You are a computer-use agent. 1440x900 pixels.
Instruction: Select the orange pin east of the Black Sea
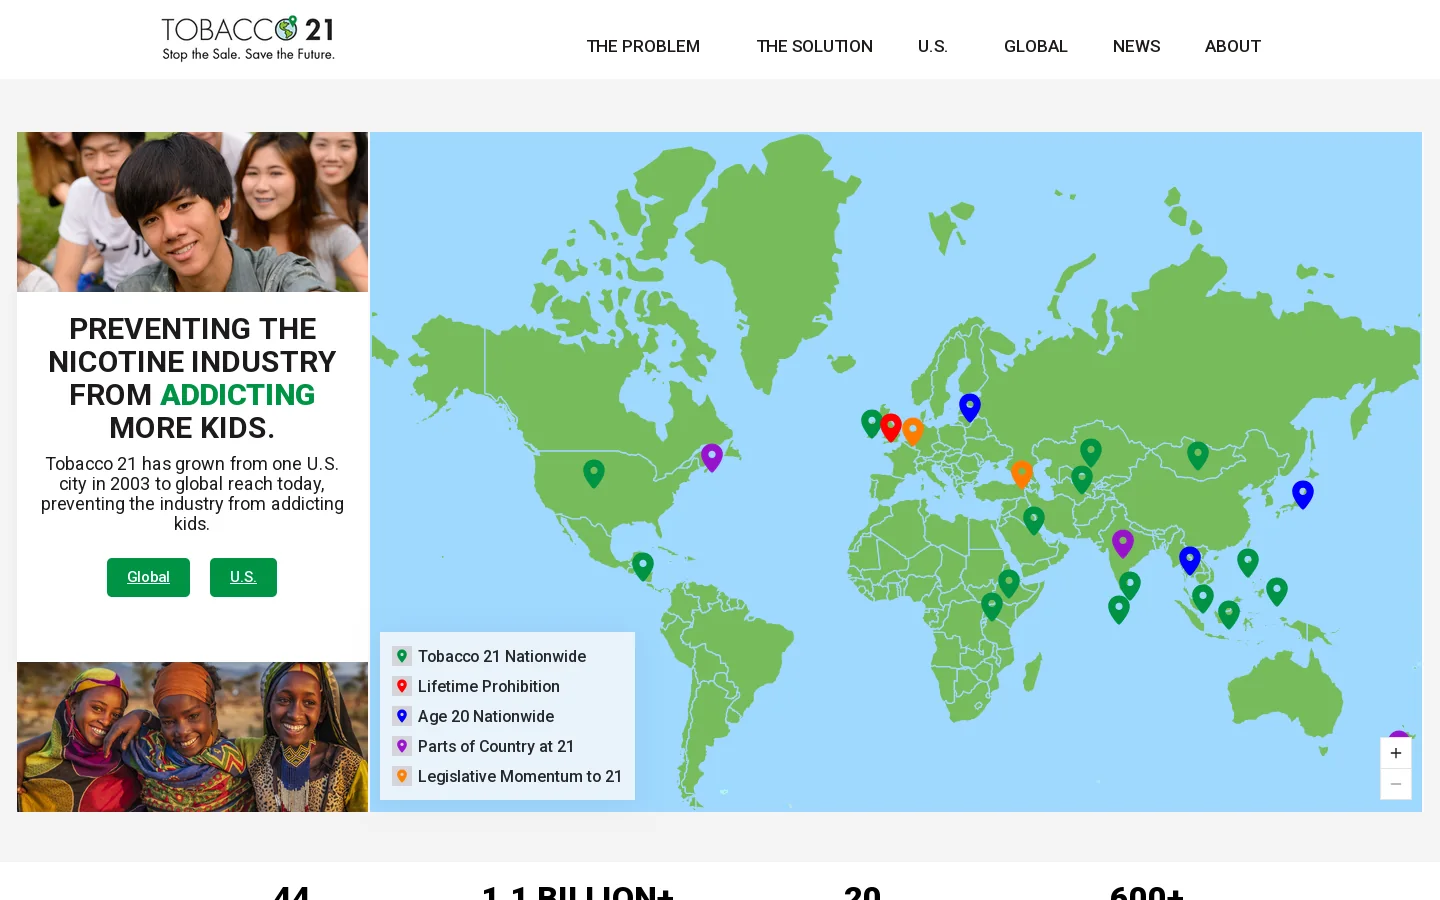(1022, 473)
